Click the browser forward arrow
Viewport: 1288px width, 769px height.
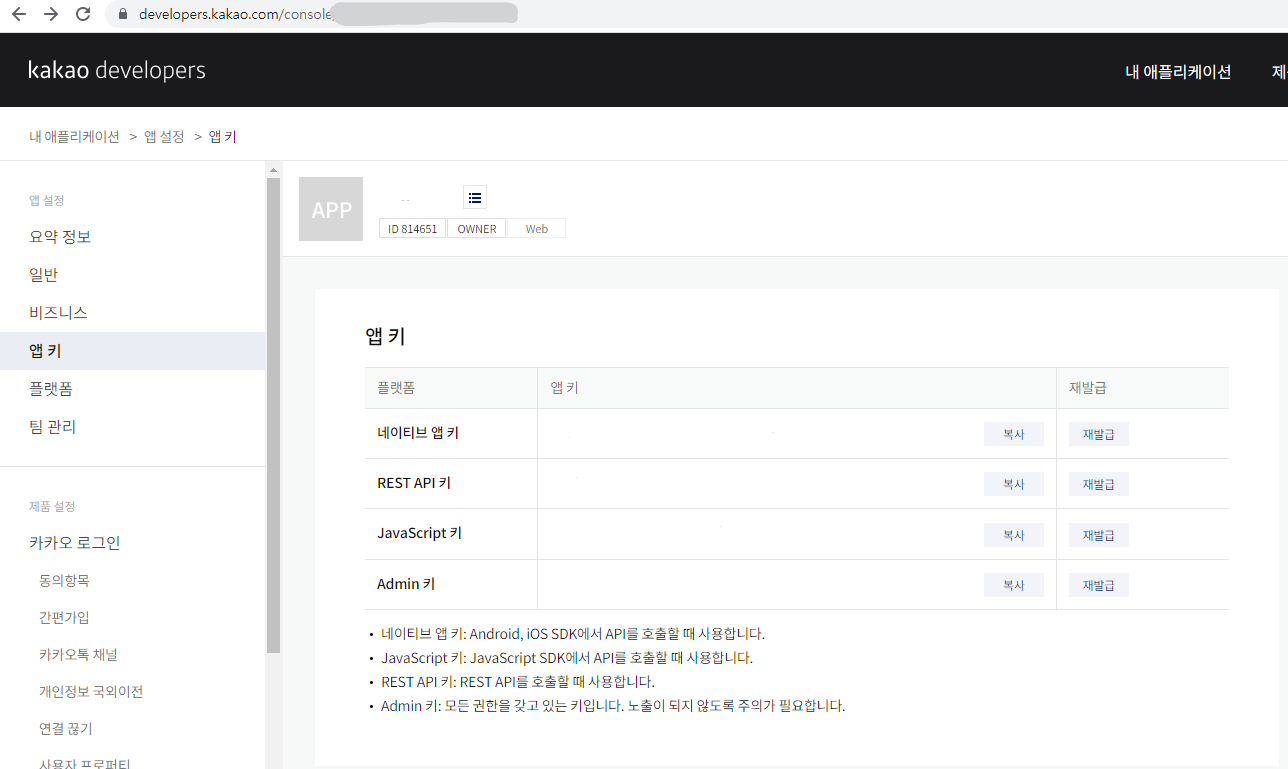[x=50, y=14]
